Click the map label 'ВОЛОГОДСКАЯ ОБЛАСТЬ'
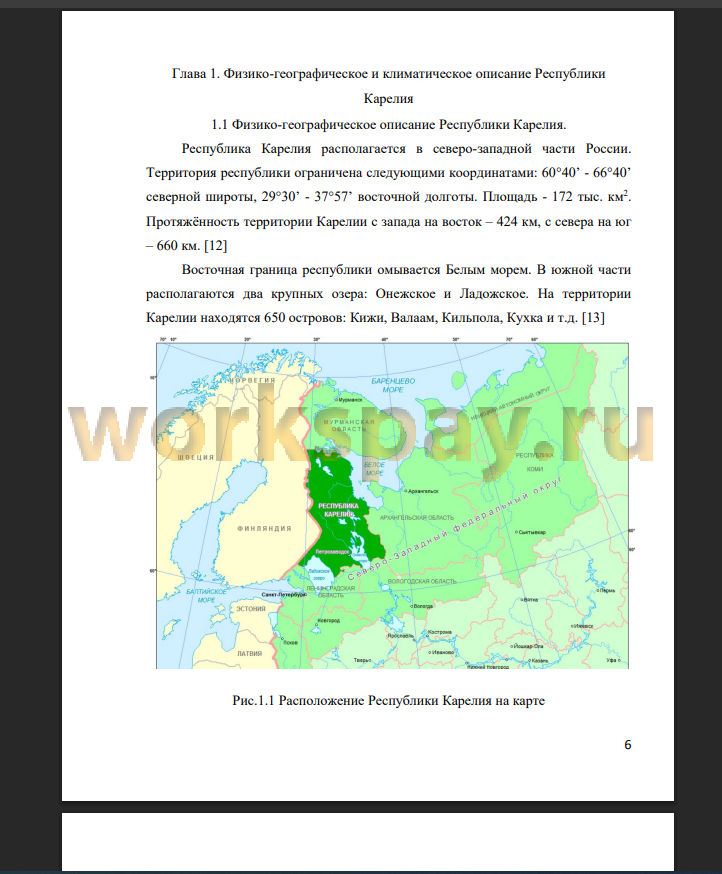 (x=422, y=581)
